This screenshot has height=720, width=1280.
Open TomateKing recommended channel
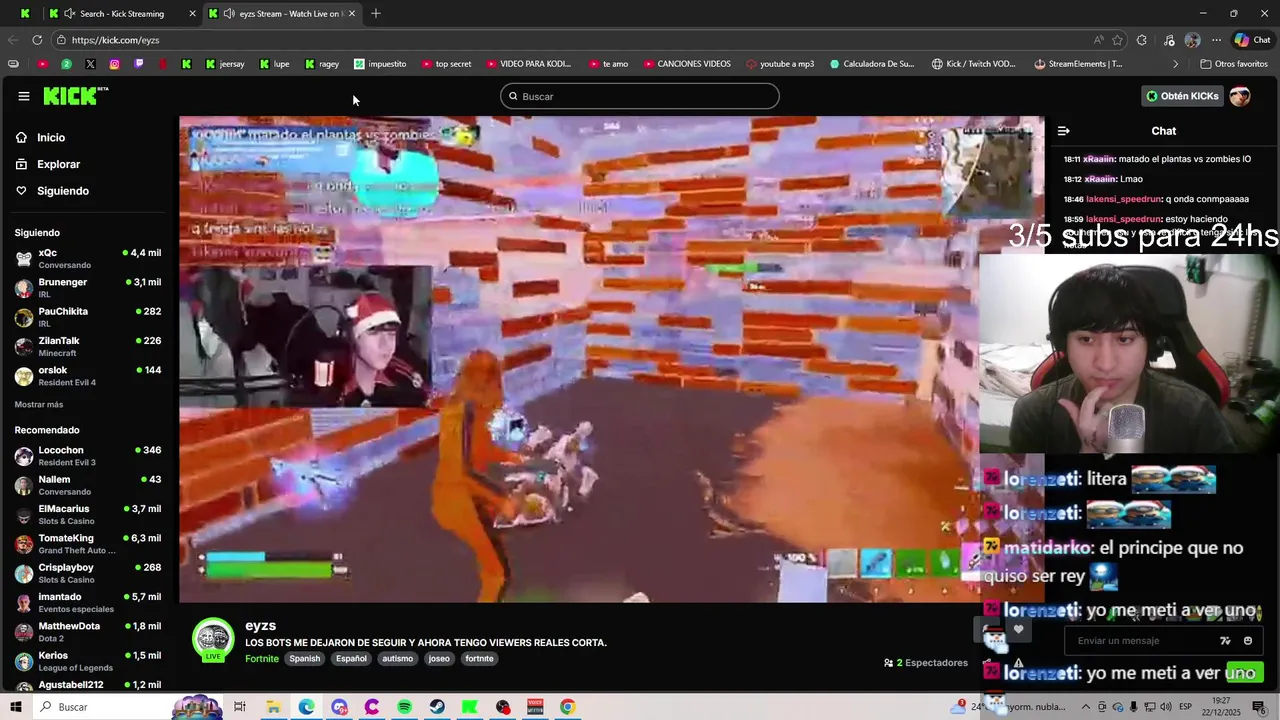point(88,544)
